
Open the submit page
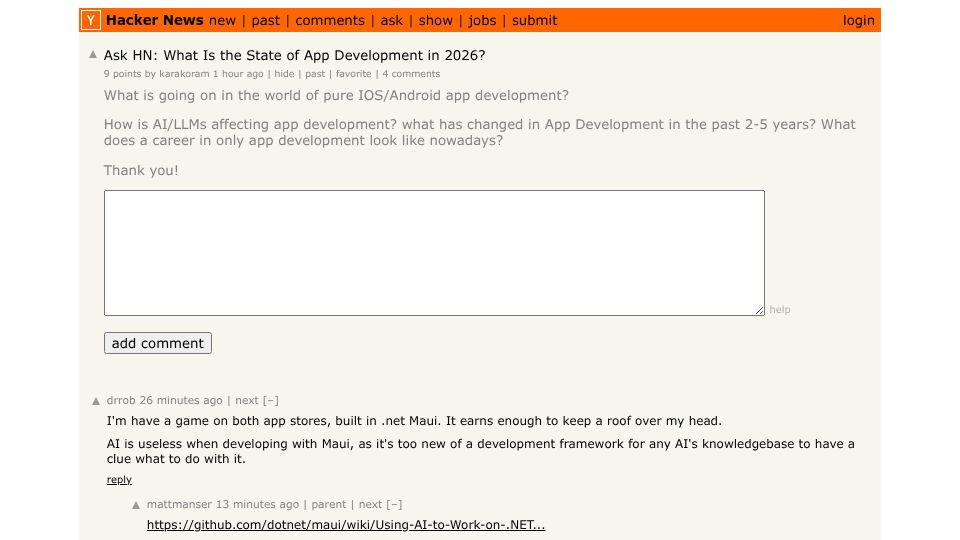[534, 21]
